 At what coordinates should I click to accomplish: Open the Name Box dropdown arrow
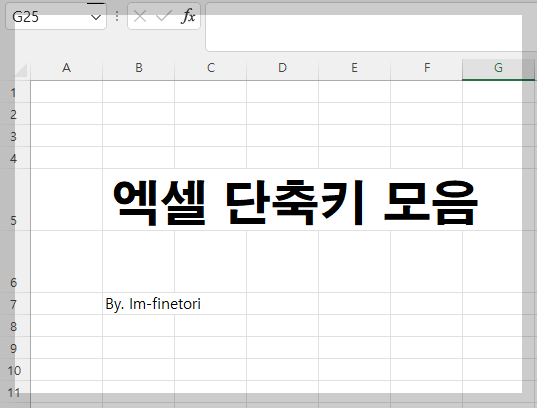coord(96,17)
